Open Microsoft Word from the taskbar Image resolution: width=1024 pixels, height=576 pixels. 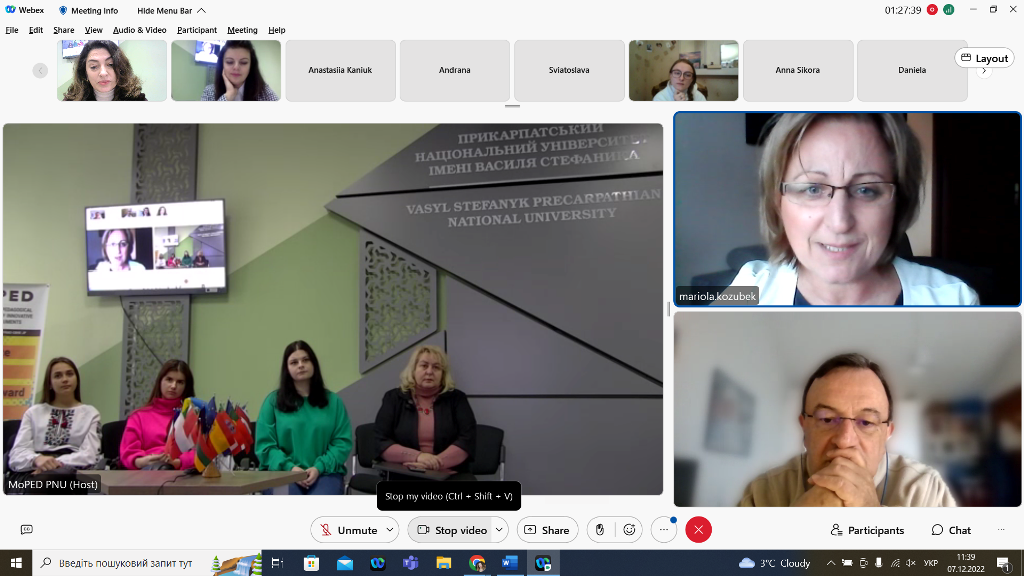tap(510, 563)
